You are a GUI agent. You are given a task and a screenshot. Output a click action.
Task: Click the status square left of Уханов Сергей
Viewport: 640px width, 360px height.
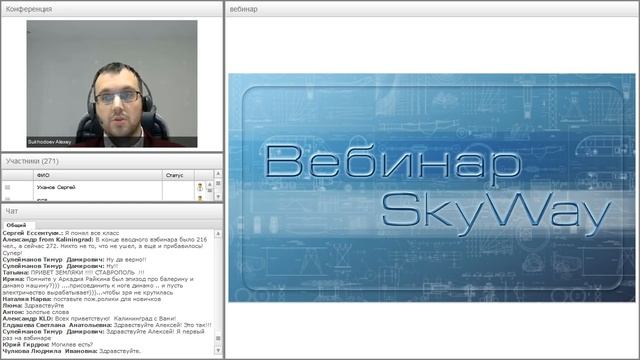click(7, 187)
